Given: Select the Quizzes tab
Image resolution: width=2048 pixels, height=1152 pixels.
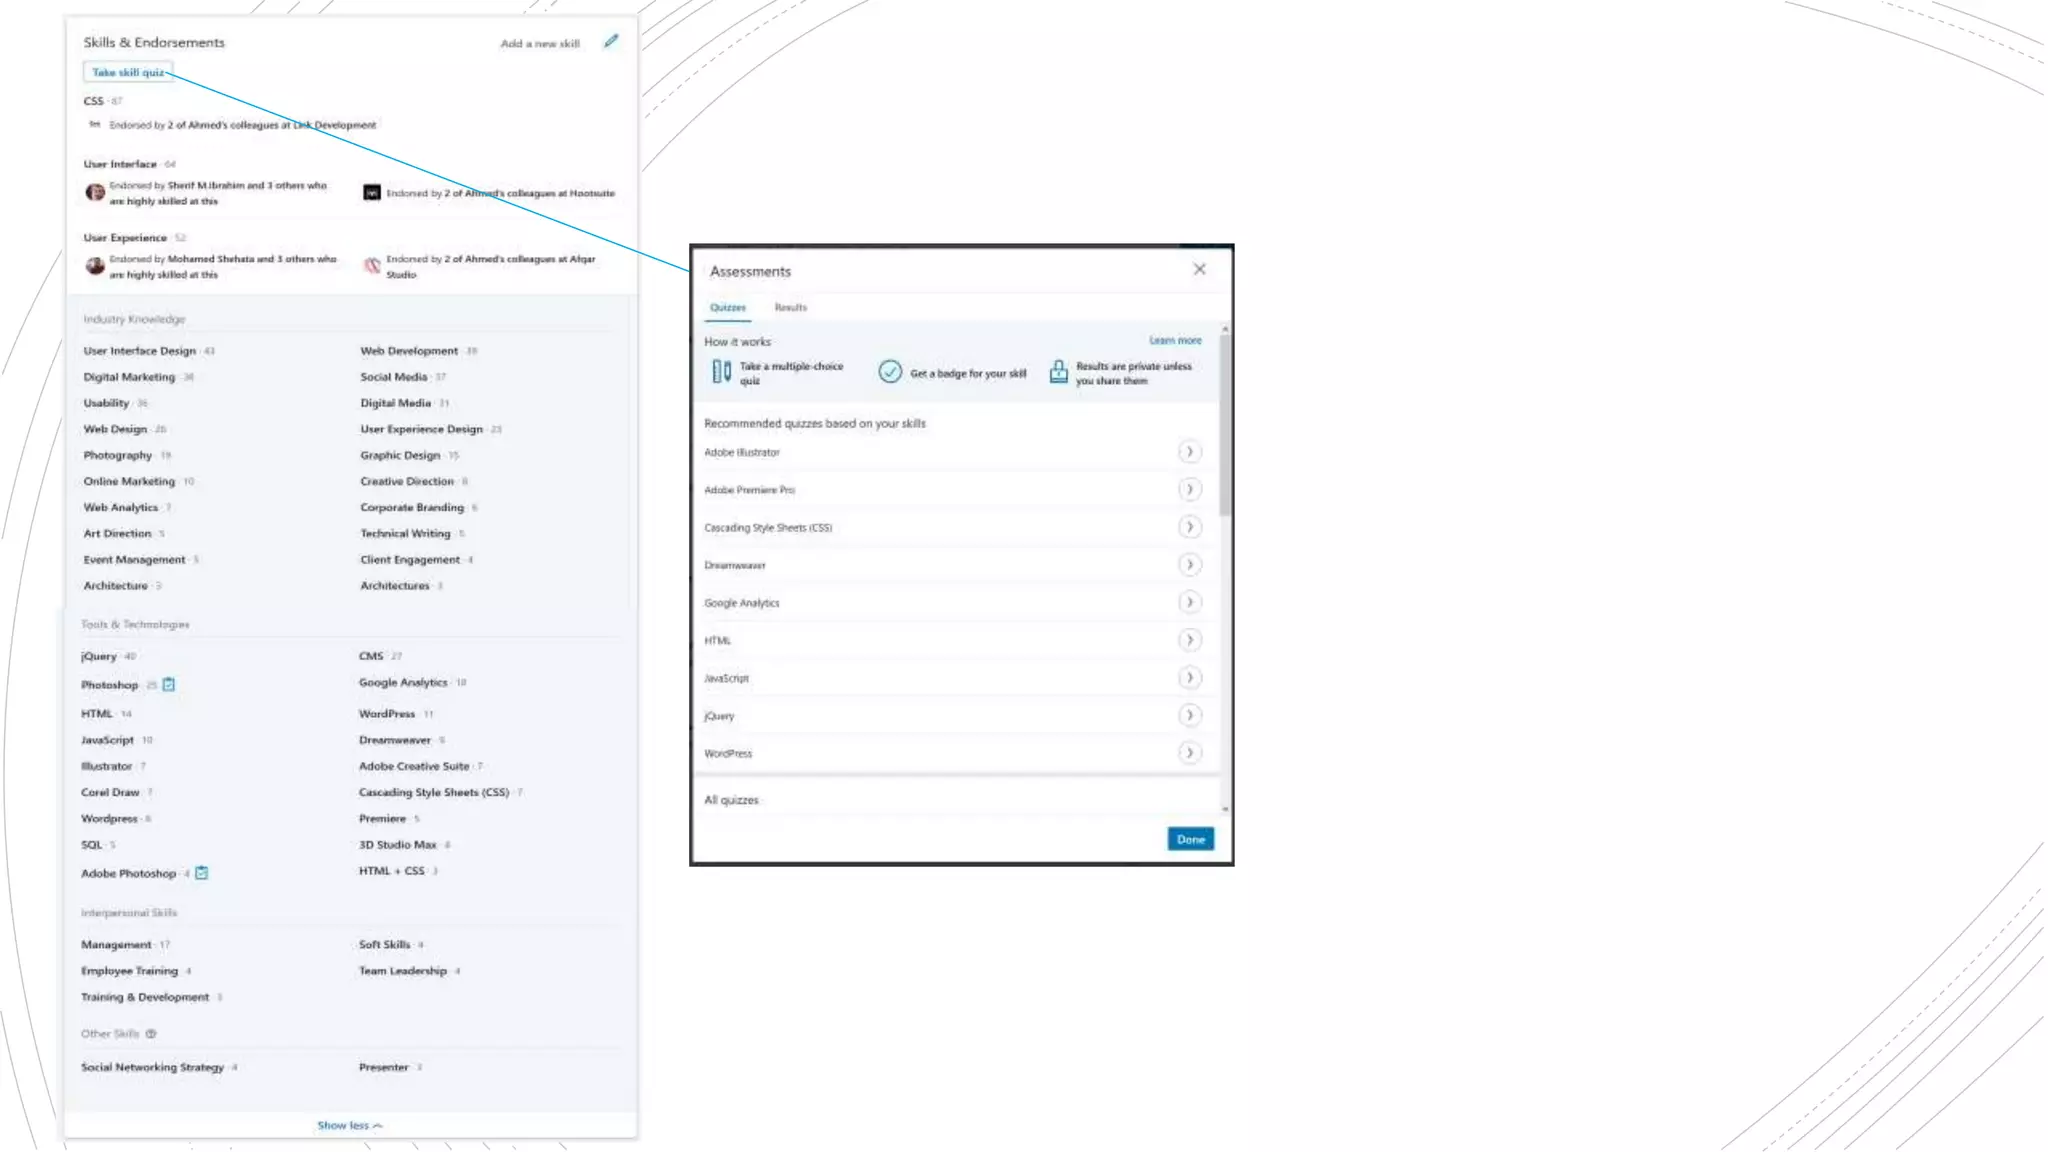Looking at the screenshot, I should click(727, 308).
